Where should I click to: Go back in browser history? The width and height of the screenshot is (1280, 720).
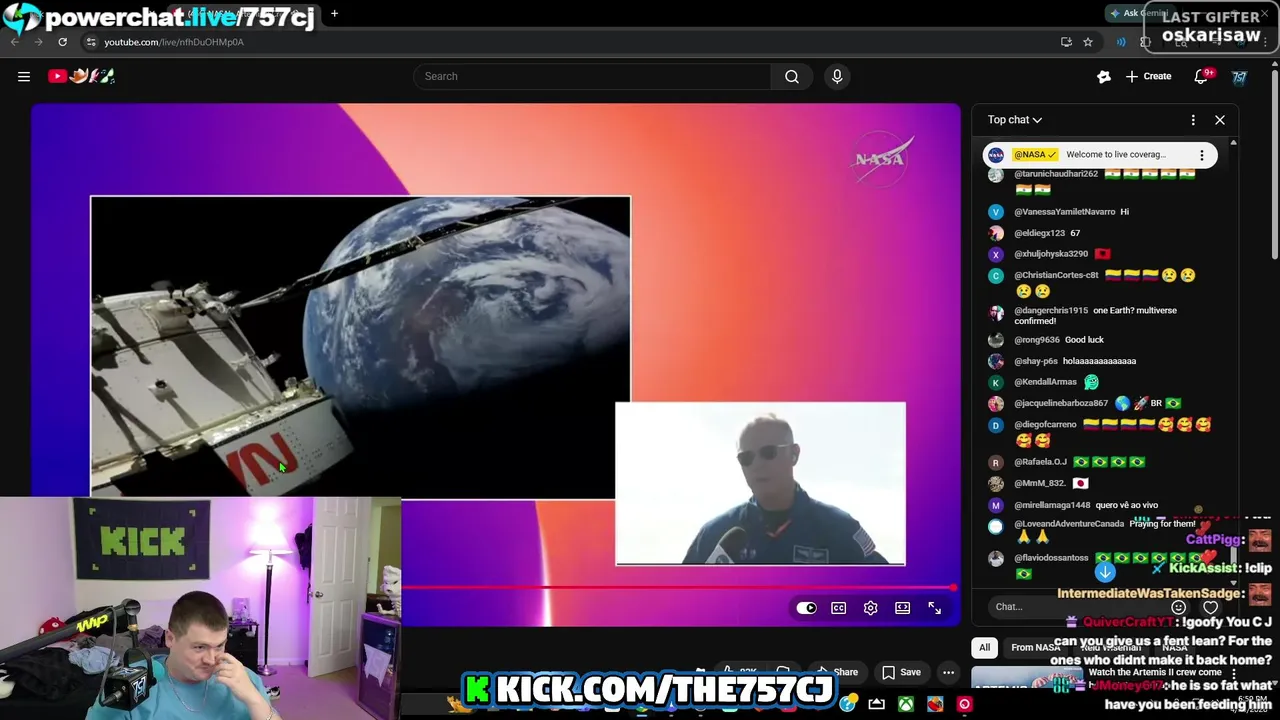(15, 42)
